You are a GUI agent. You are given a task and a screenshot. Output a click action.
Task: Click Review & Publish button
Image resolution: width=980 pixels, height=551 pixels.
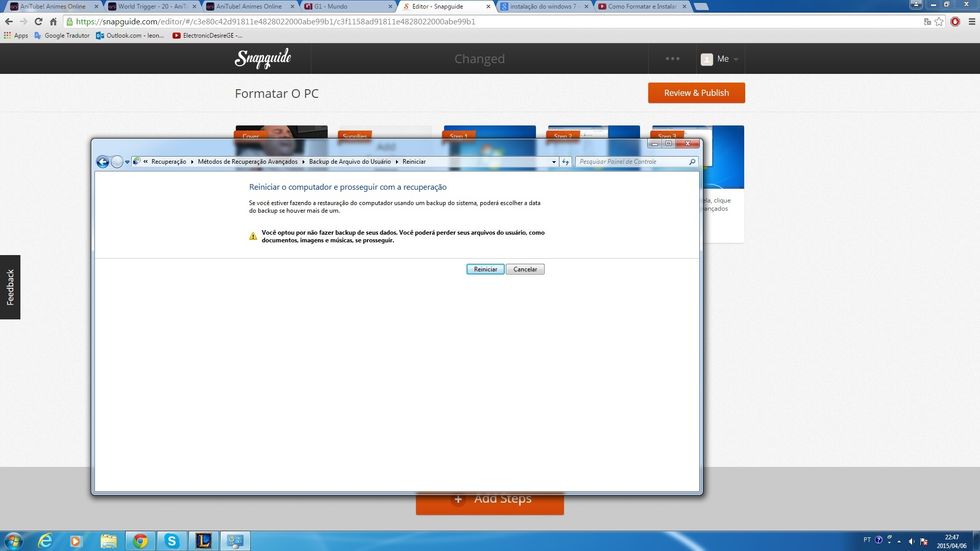[696, 93]
